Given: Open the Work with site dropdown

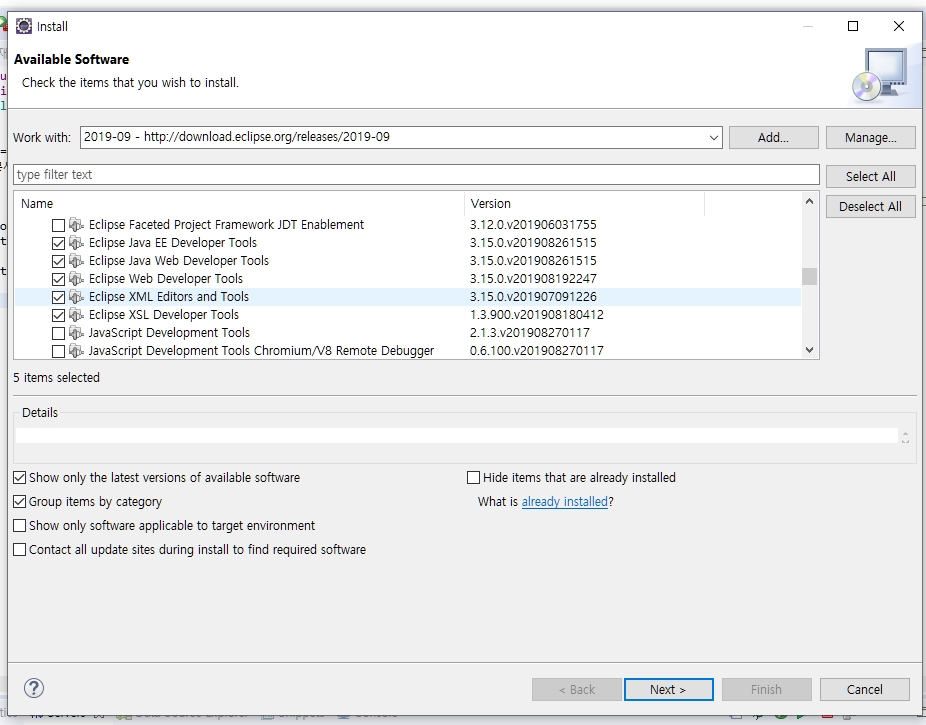Looking at the screenshot, I should tap(713, 138).
